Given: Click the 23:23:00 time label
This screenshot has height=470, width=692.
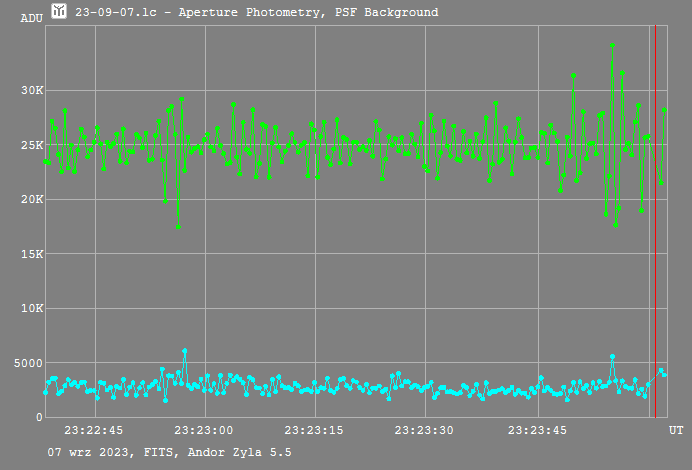Looking at the screenshot, I should pos(203,430).
